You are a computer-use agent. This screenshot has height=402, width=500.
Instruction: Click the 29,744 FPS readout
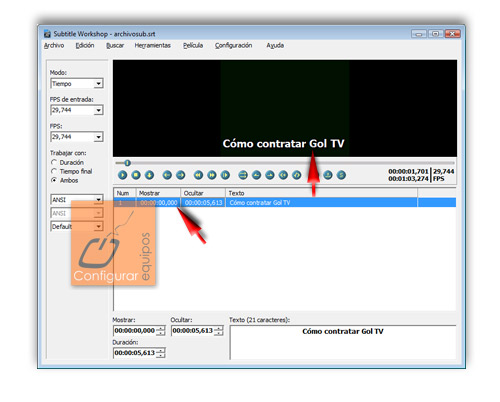[444, 175]
